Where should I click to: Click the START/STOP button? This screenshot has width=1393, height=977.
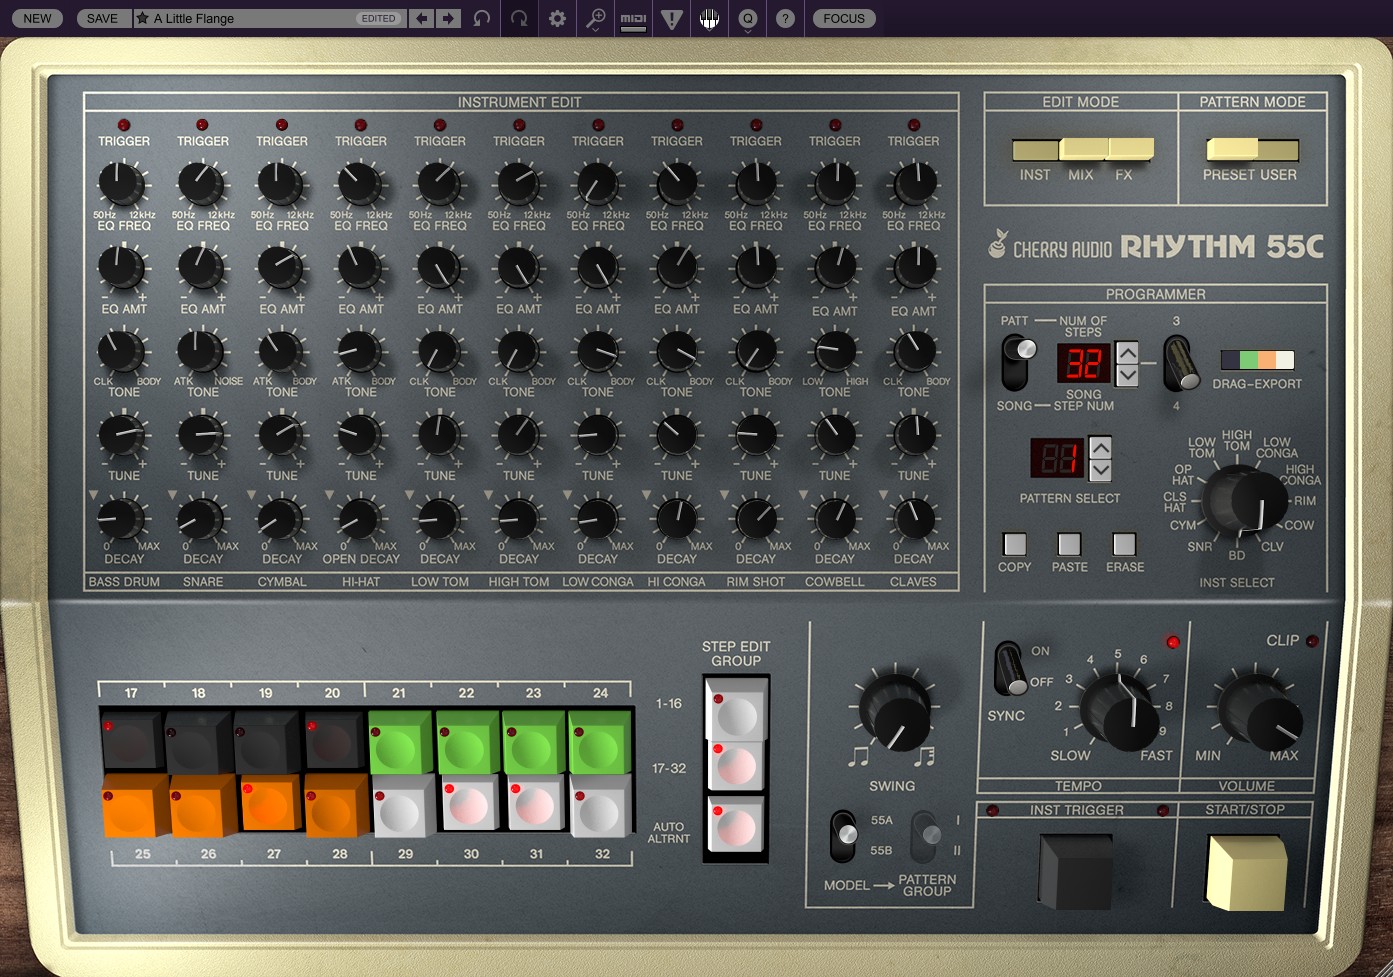[x=1245, y=870]
